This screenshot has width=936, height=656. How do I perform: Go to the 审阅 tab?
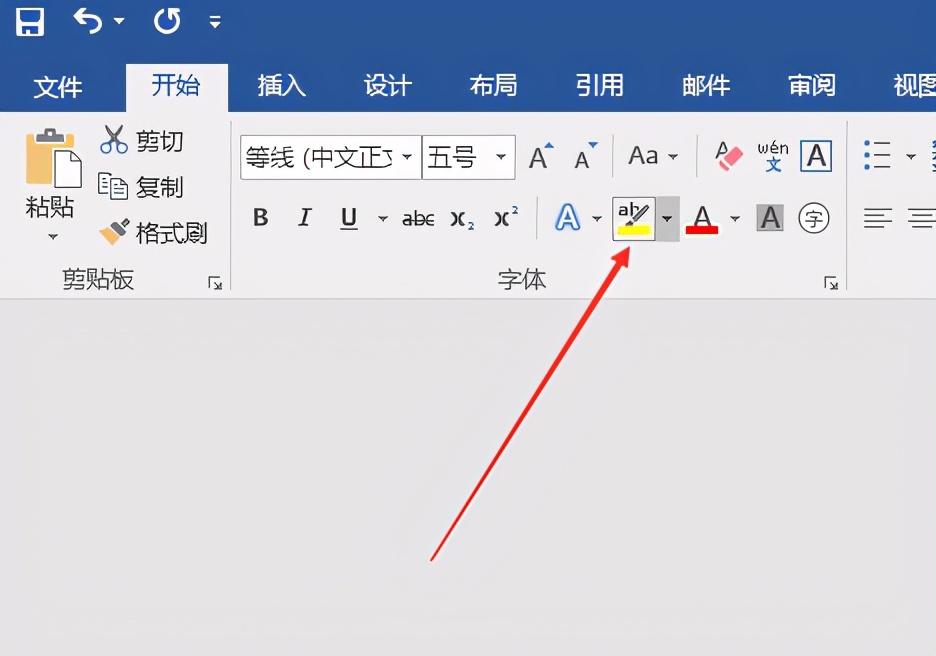812,86
